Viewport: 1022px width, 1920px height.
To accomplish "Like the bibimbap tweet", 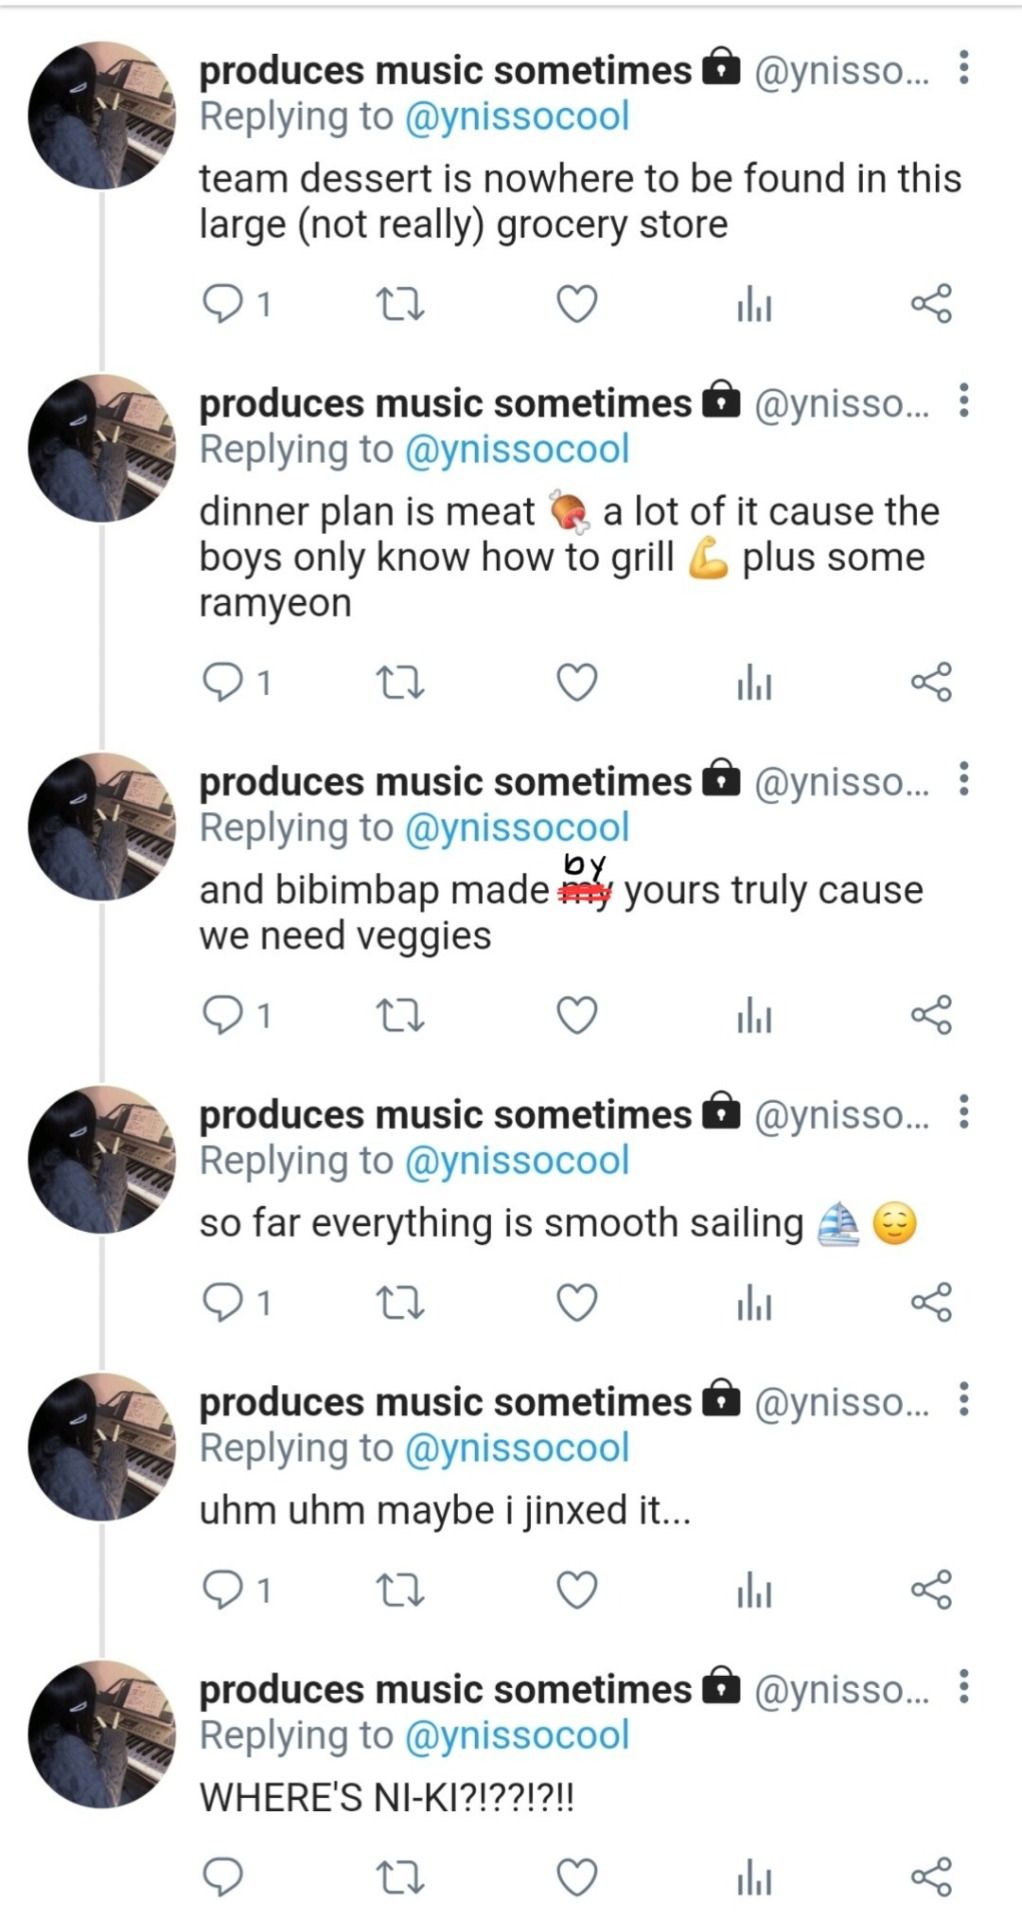I will [576, 1016].
